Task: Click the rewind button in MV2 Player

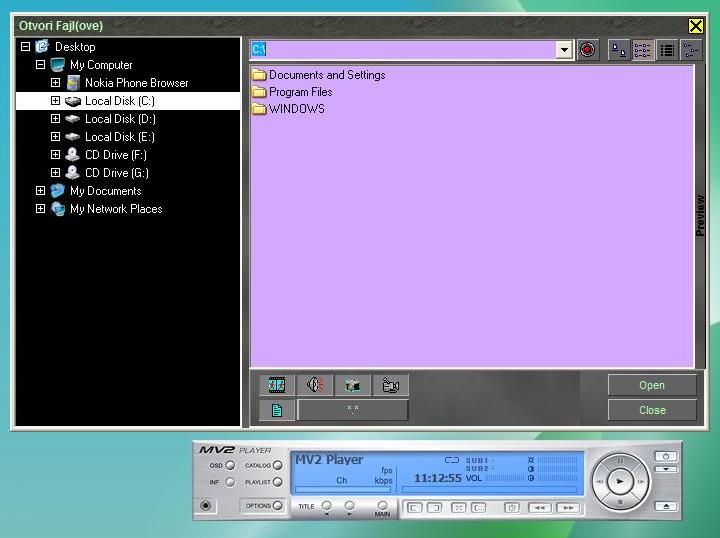Action: coord(540,508)
